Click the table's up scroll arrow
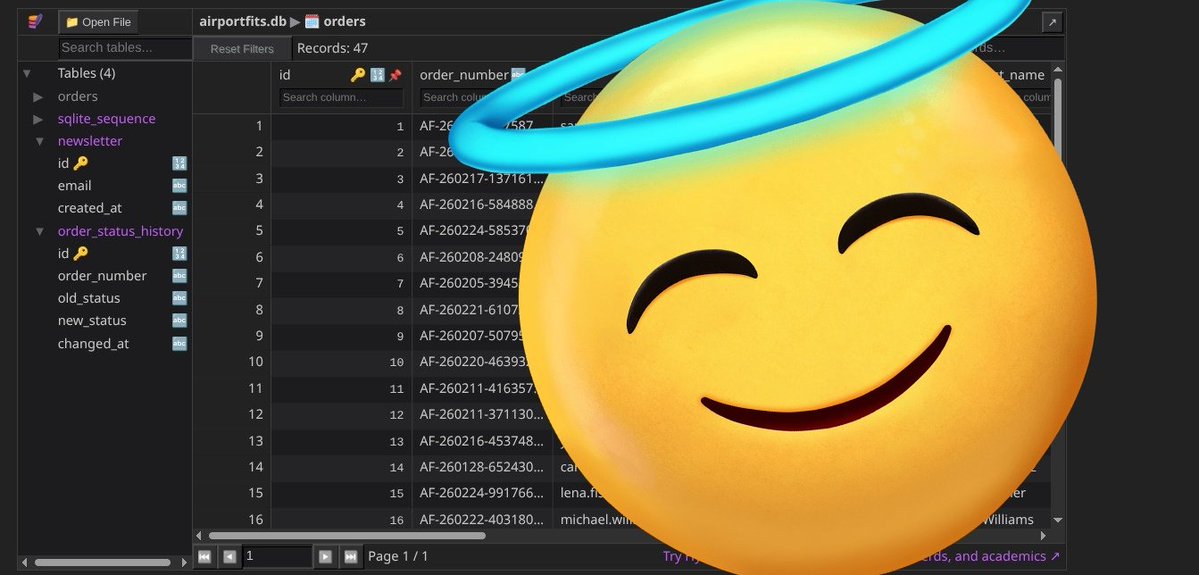1199x575 pixels. (1058, 70)
